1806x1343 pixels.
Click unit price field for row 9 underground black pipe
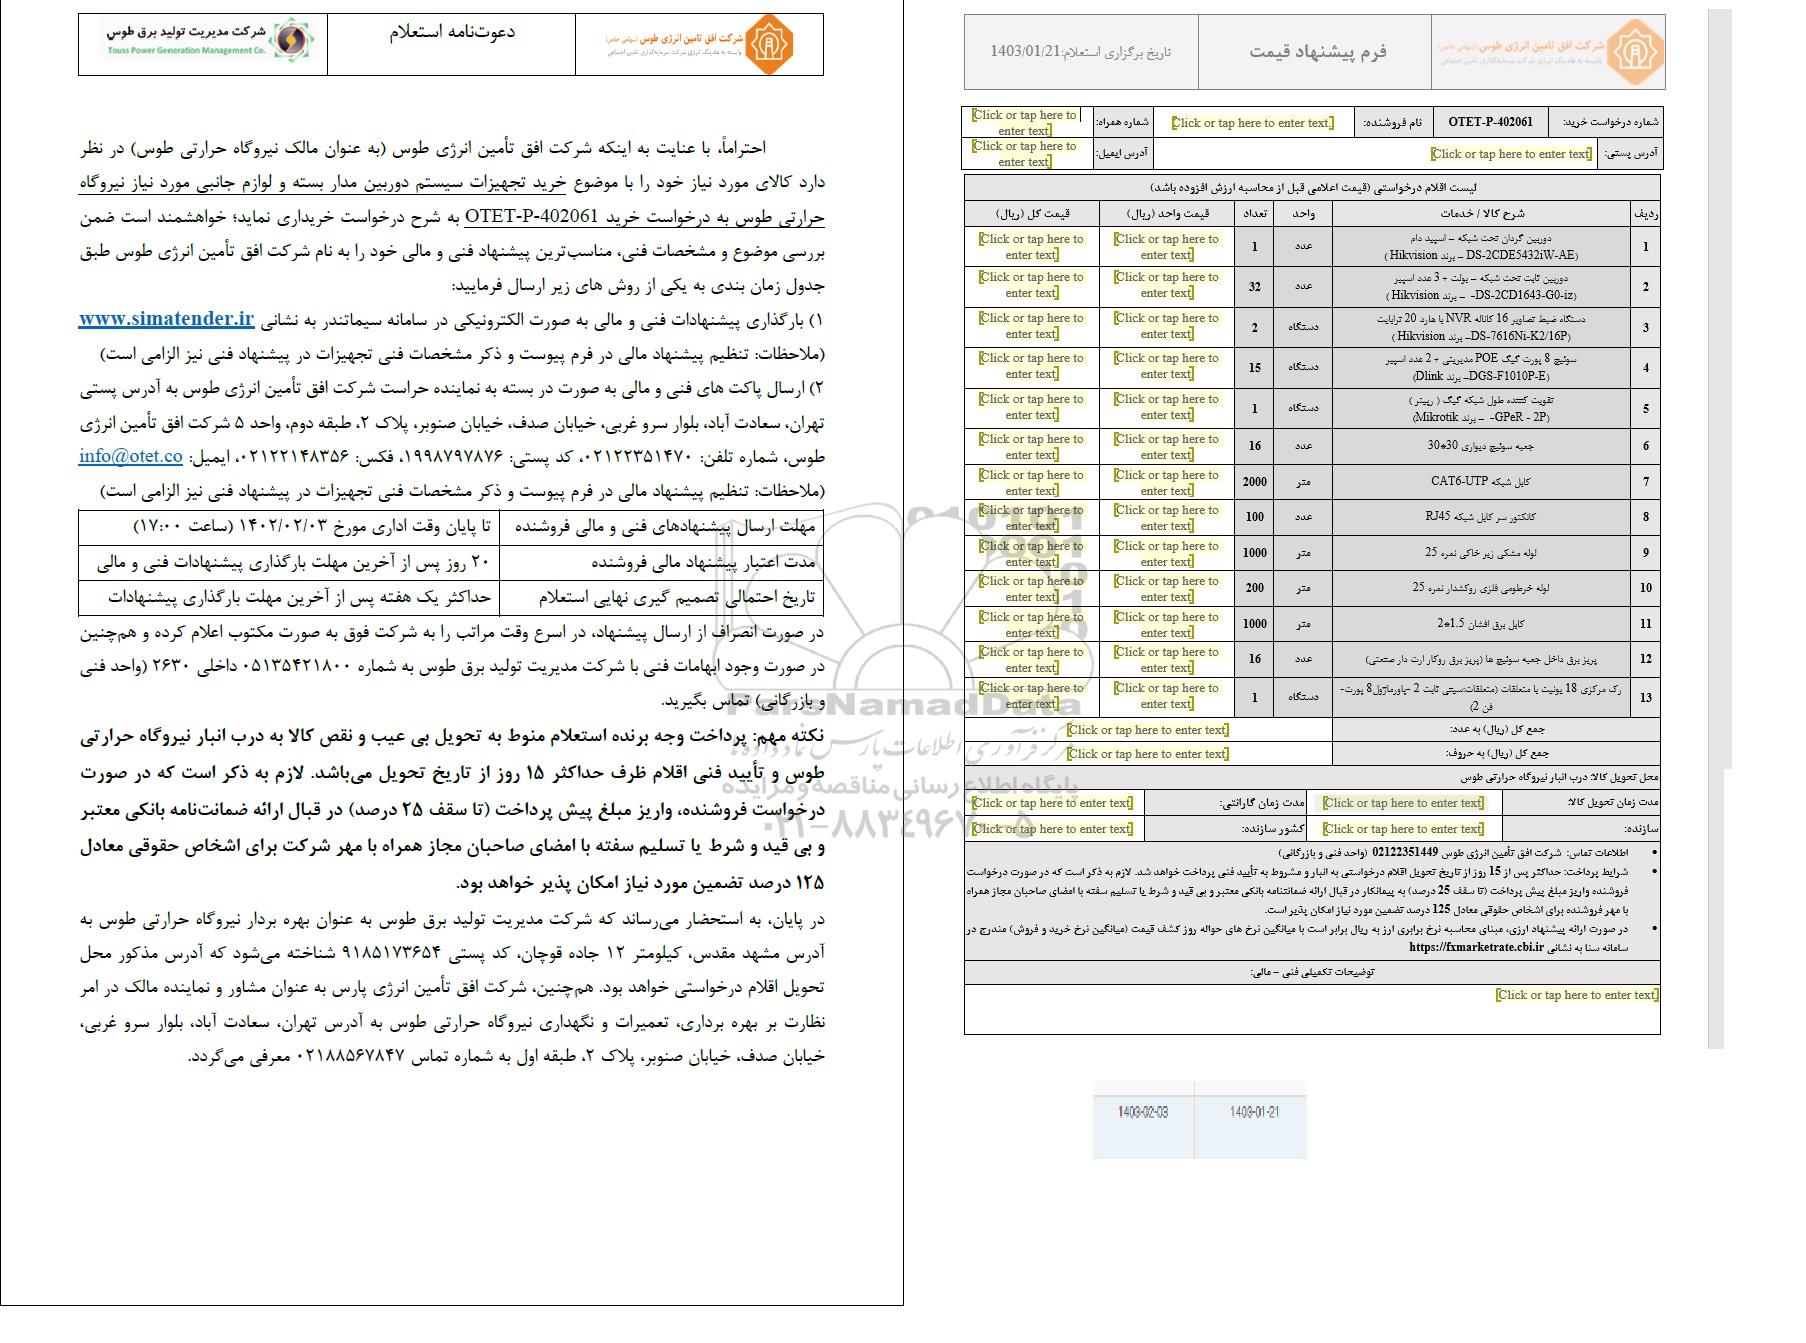pyautogui.click(x=1166, y=554)
